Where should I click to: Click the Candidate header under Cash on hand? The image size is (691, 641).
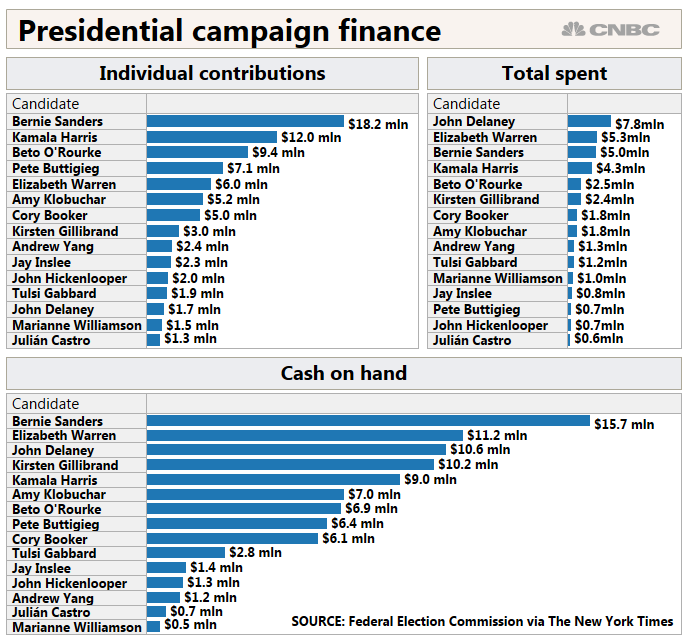[45, 404]
